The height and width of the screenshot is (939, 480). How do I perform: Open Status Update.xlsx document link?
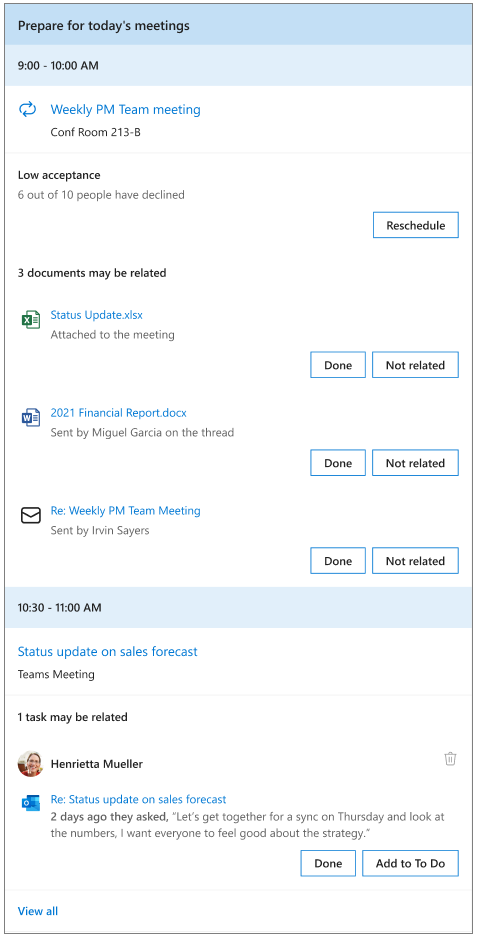(96, 314)
